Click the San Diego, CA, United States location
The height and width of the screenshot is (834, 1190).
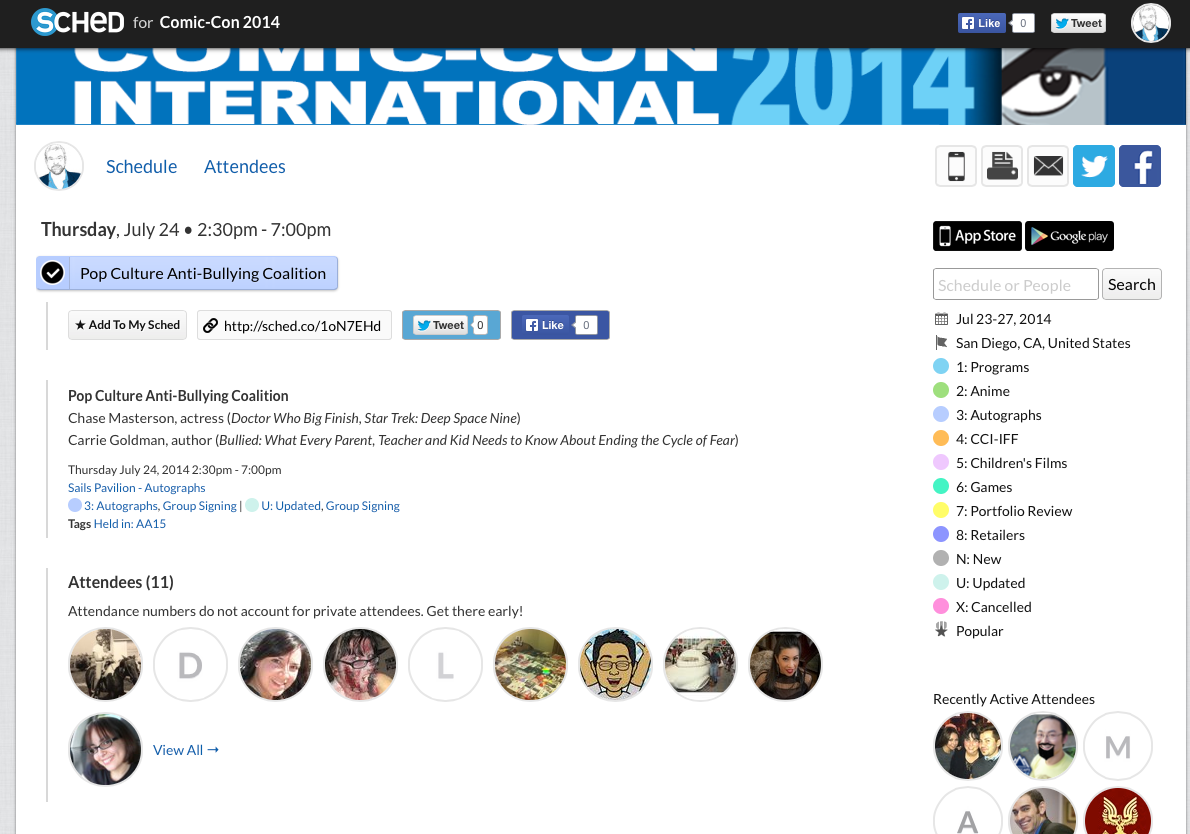click(1043, 343)
